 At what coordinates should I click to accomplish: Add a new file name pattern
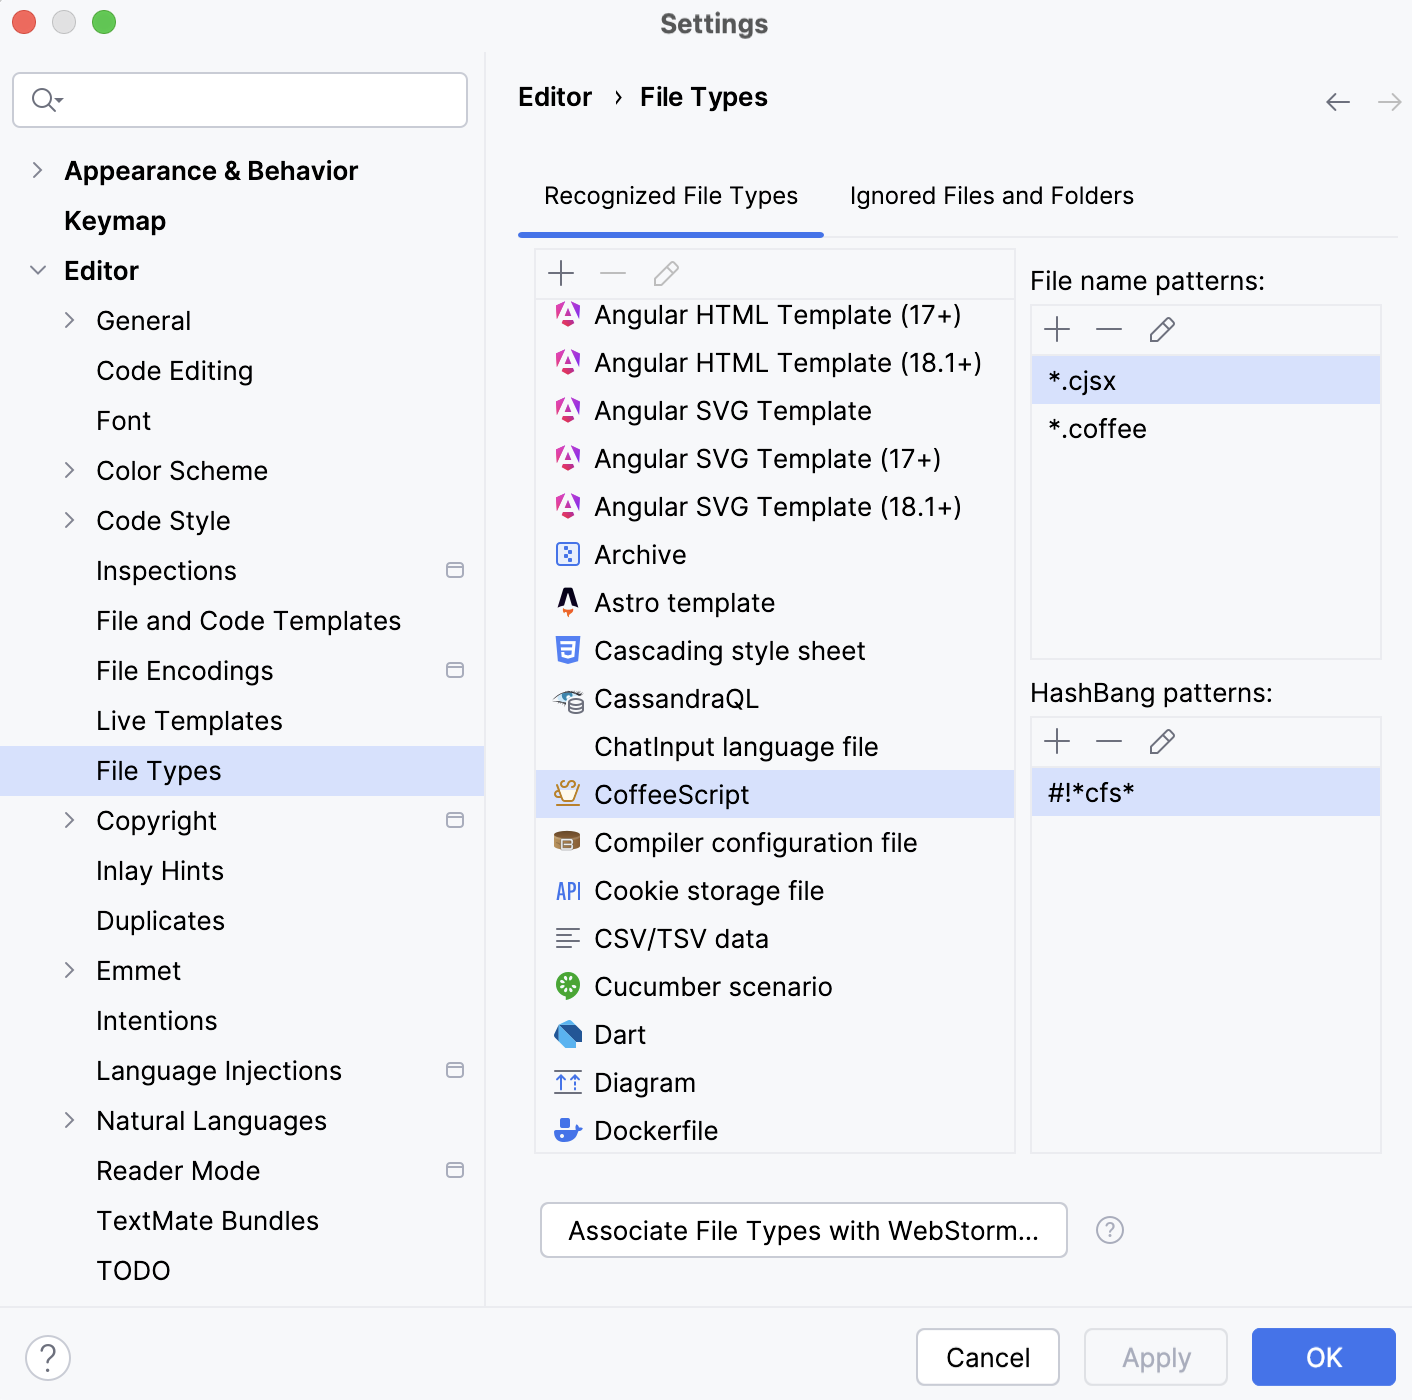tap(1057, 329)
